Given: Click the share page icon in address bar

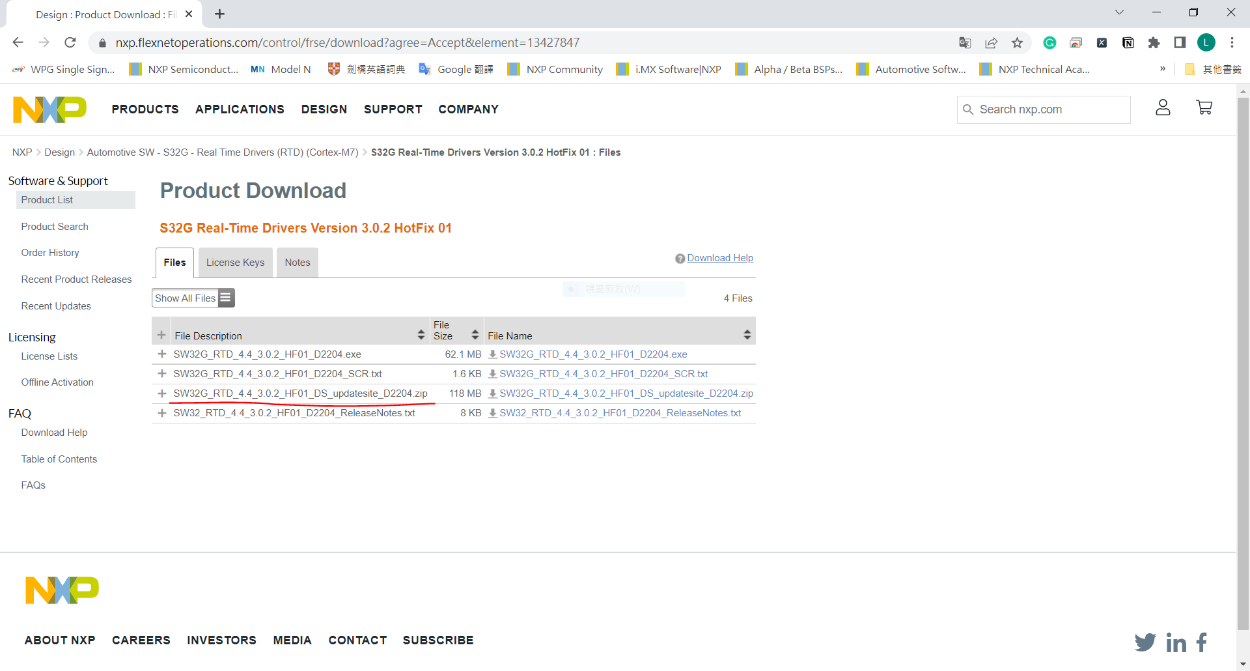Looking at the screenshot, I should coord(991,43).
